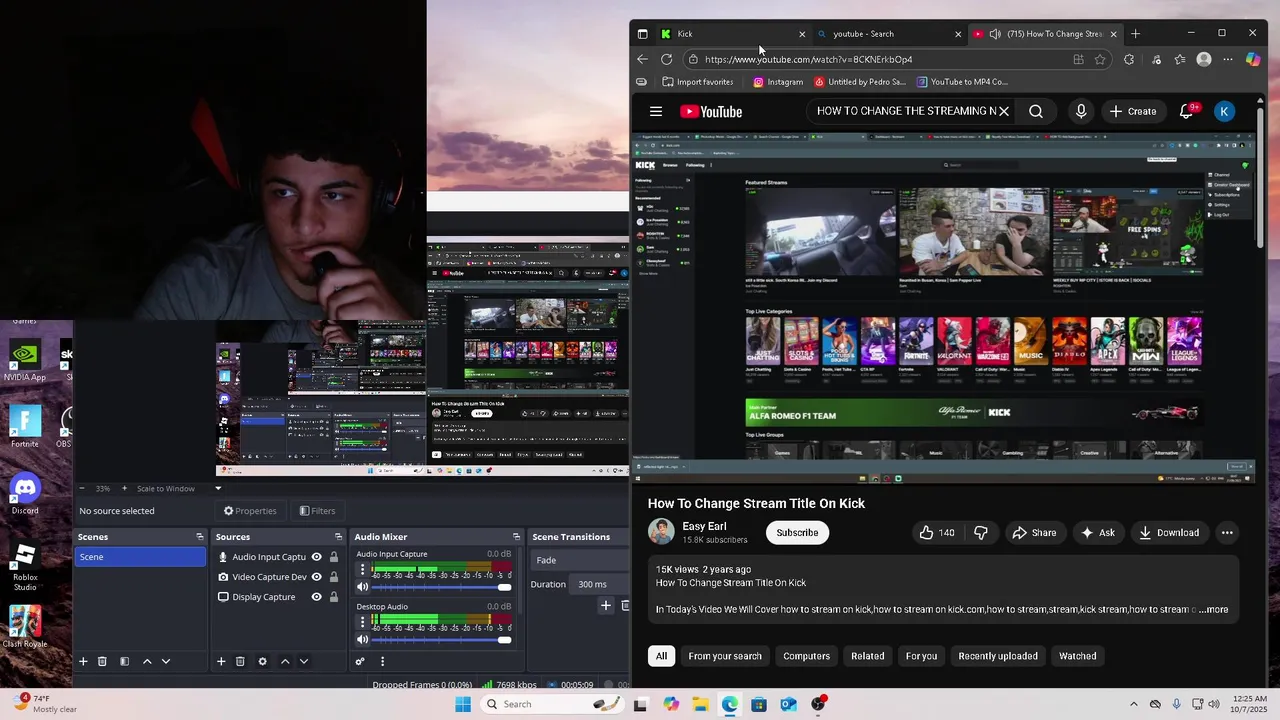1280x720 pixels.
Task: Edit the 300 ms transition duration field
Action: click(598, 584)
